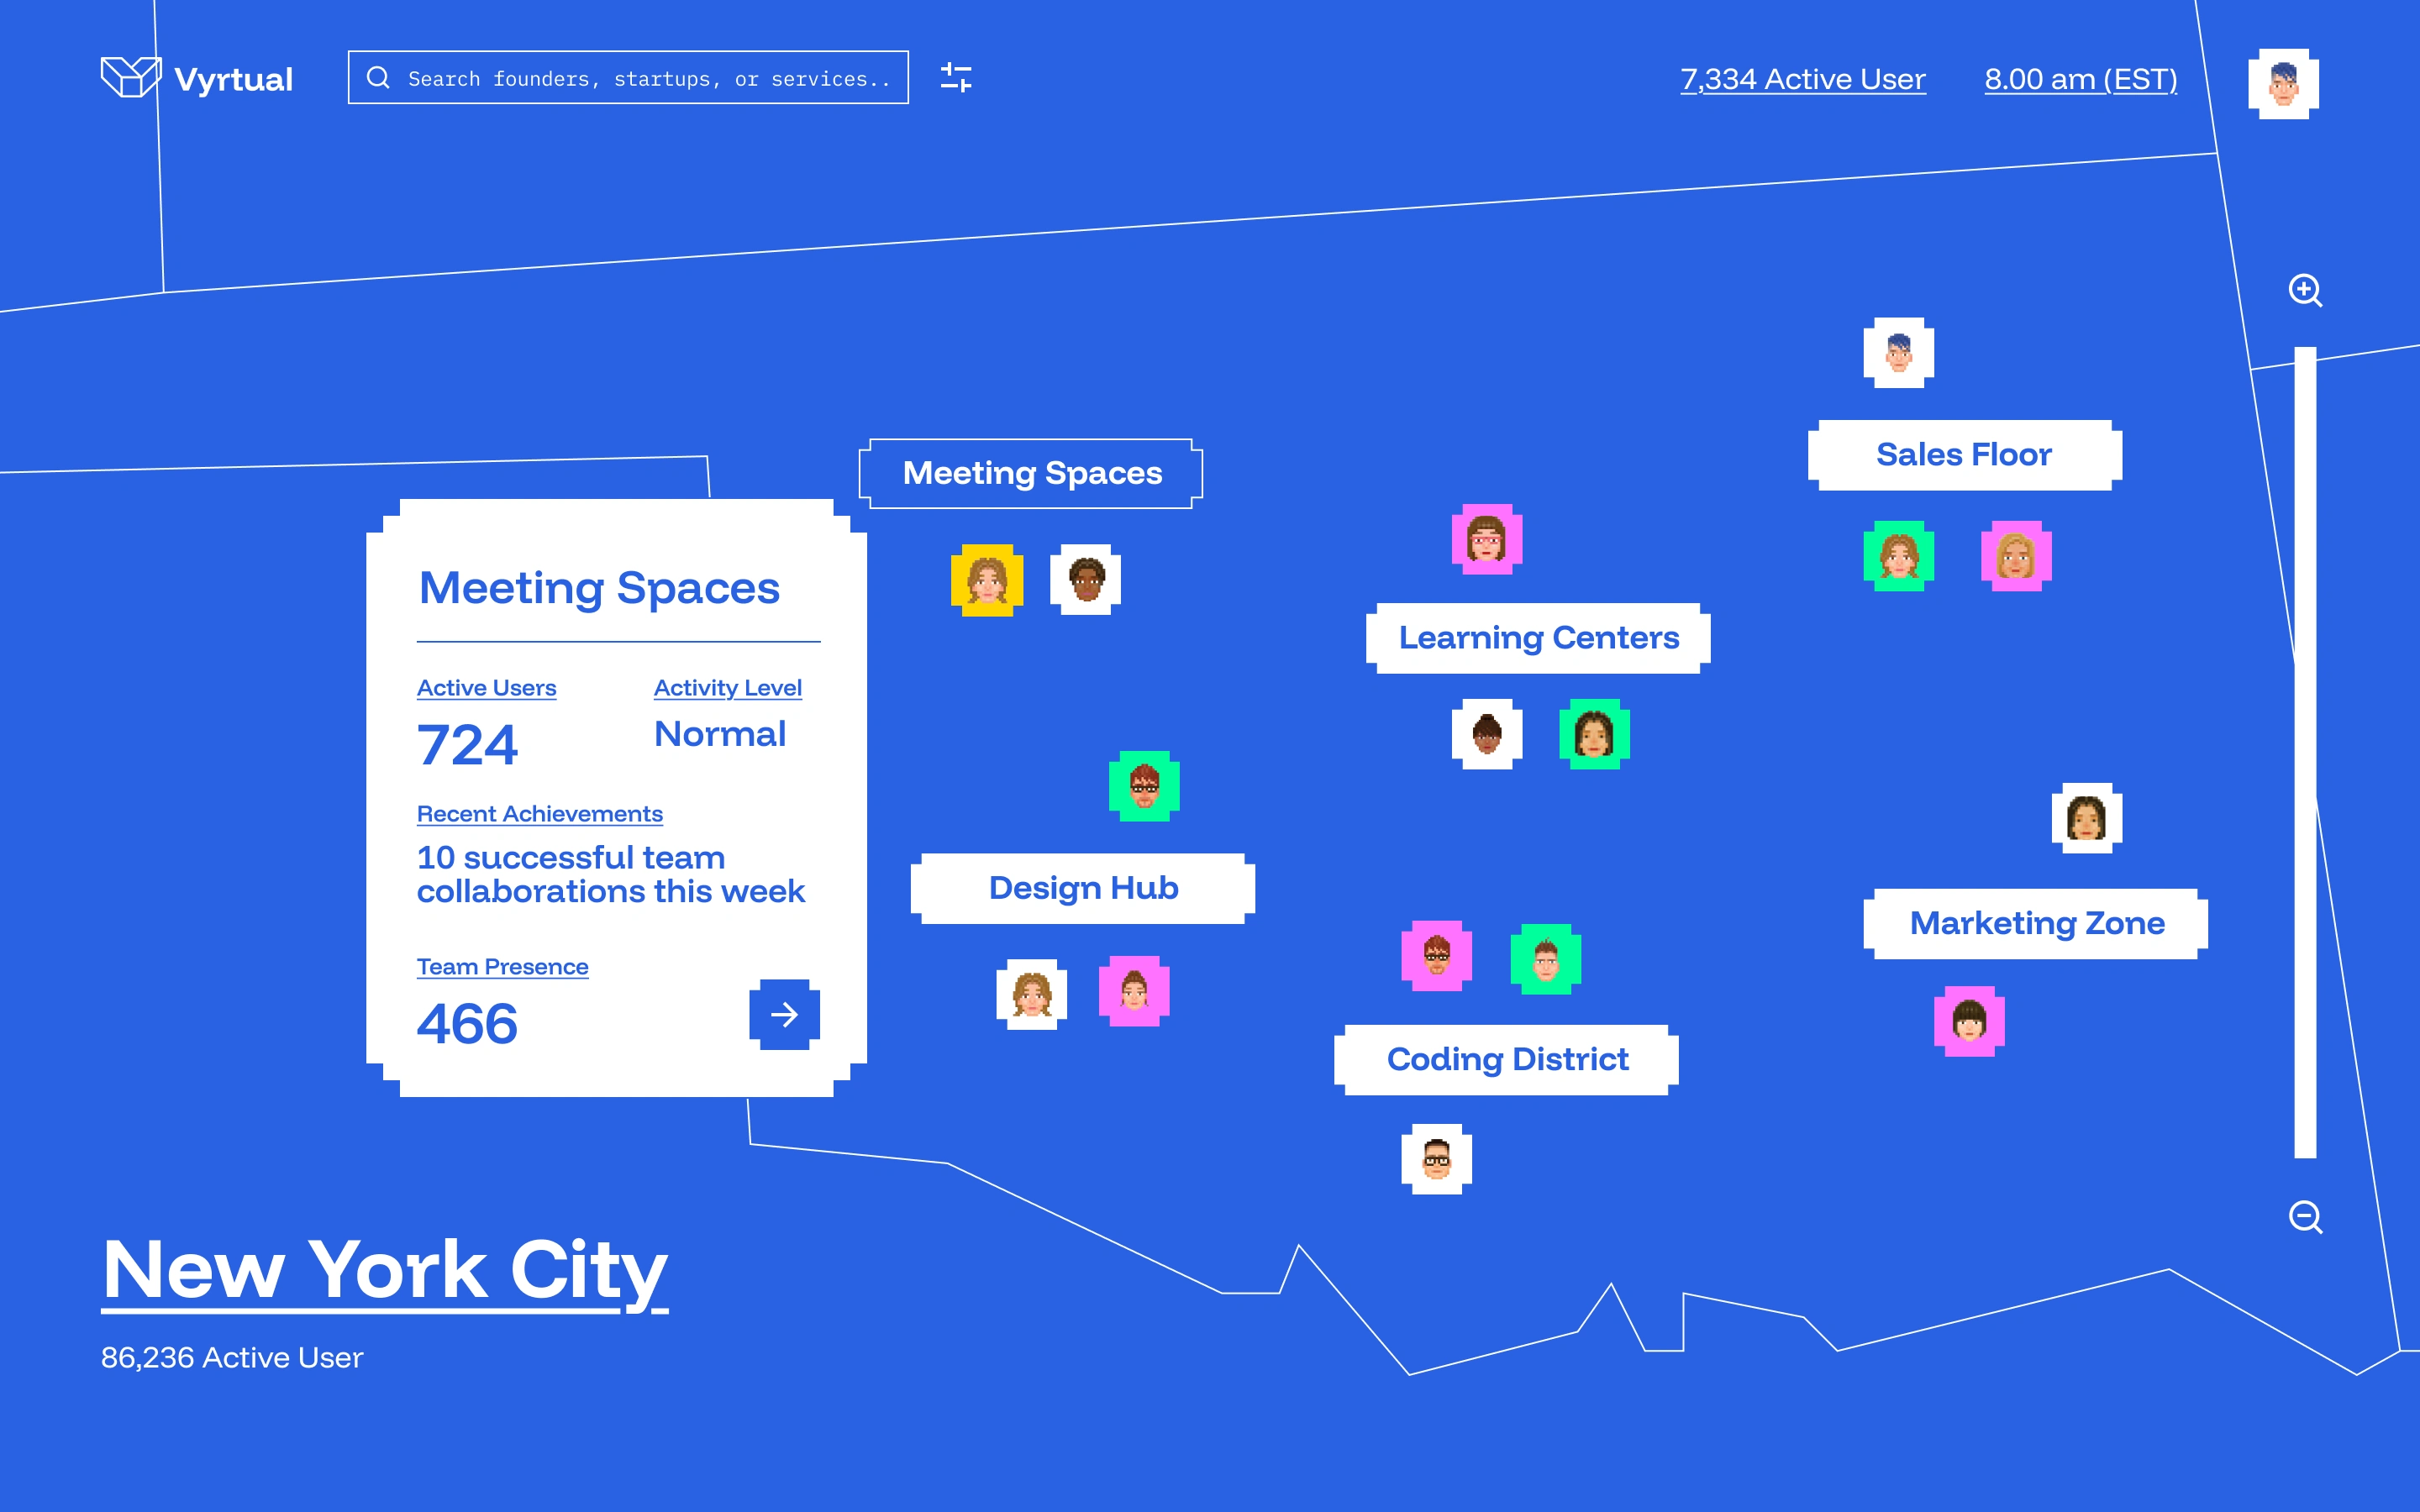2420x1512 pixels.
Task: Open the Coding District zone
Action: (1506, 1059)
